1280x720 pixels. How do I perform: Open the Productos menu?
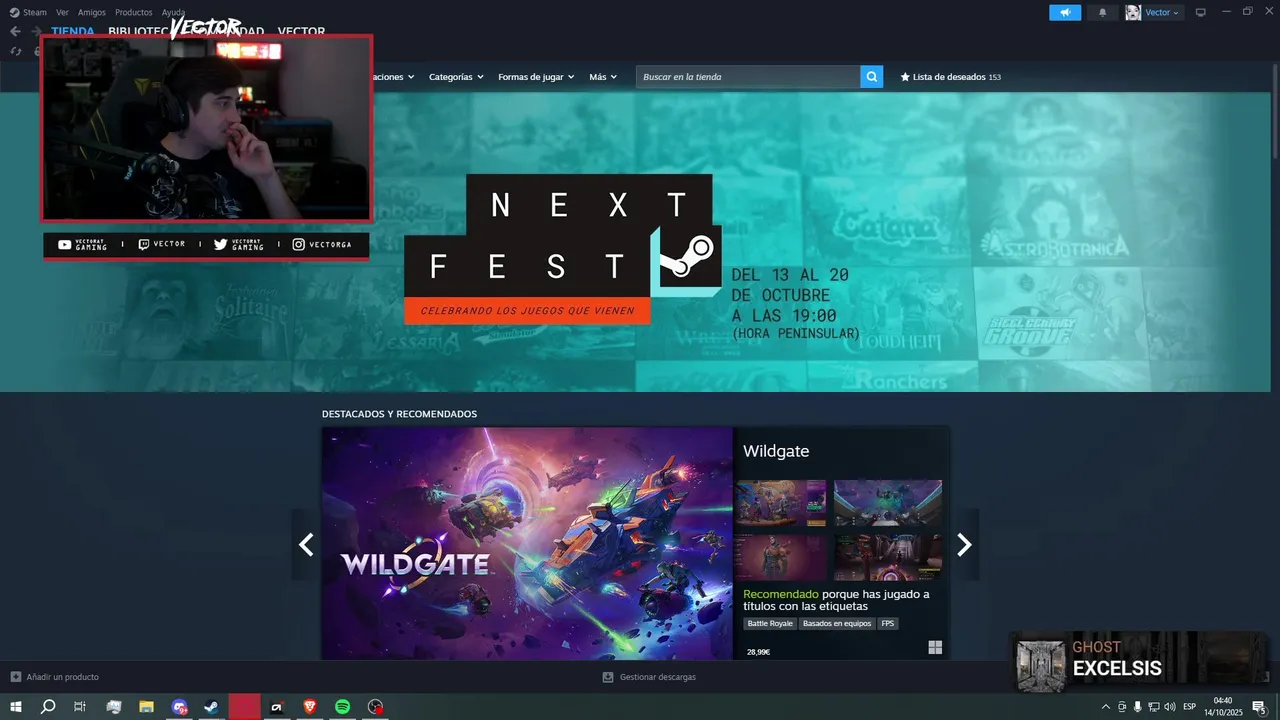134,13
